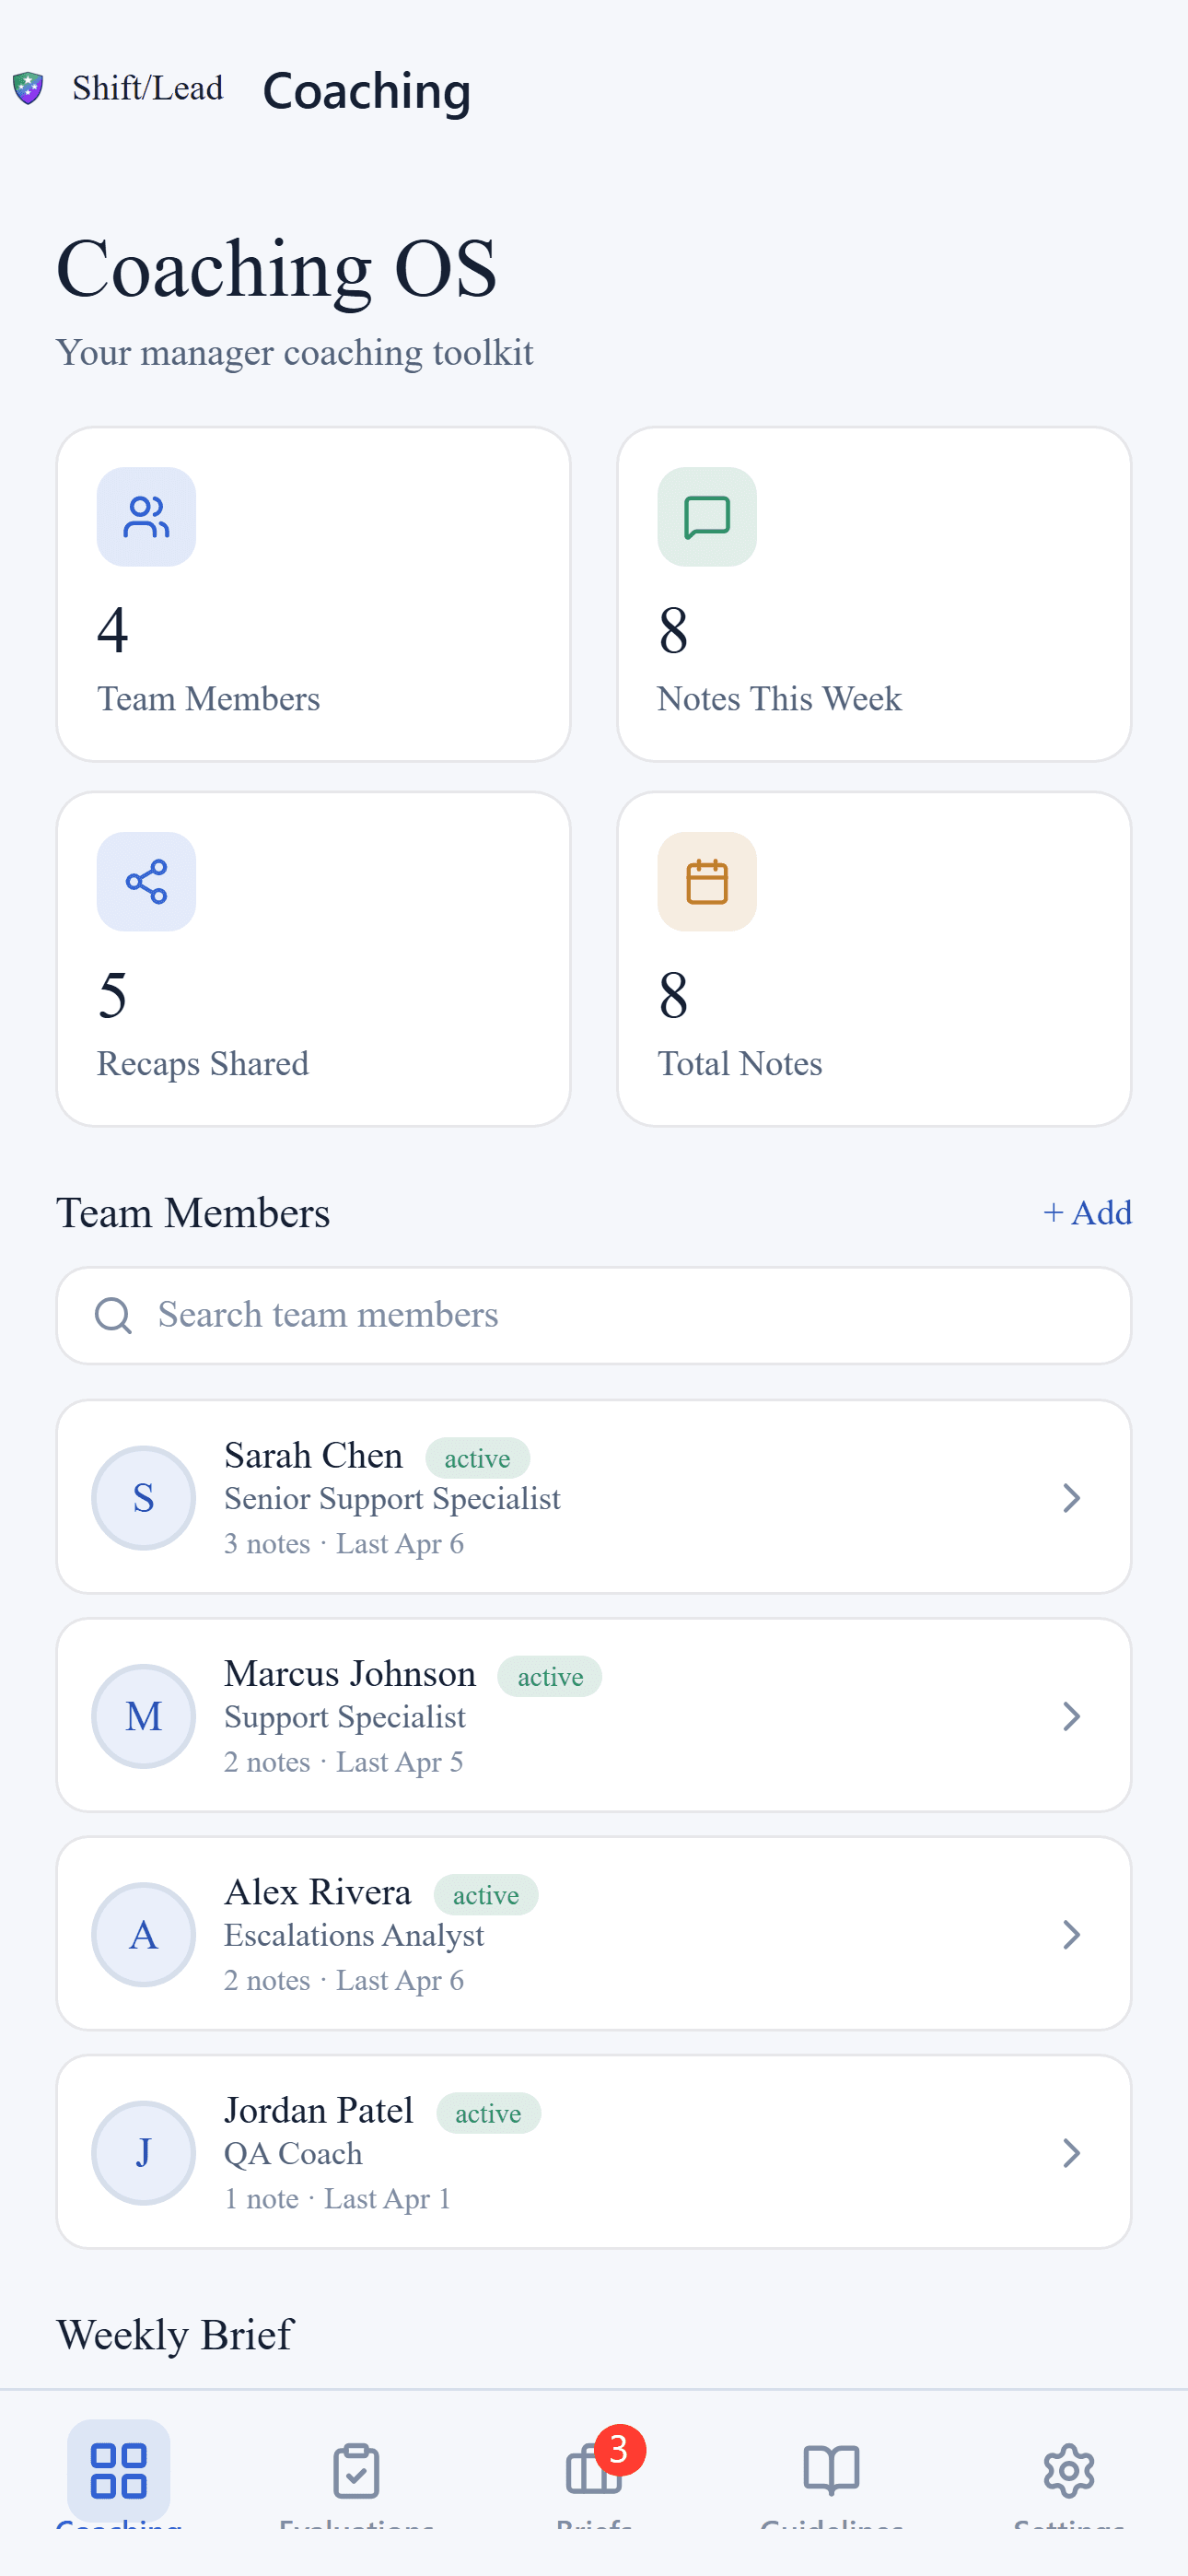1188x2576 pixels.
Task: Click the Weekly Brief heading
Action: (175, 2336)
